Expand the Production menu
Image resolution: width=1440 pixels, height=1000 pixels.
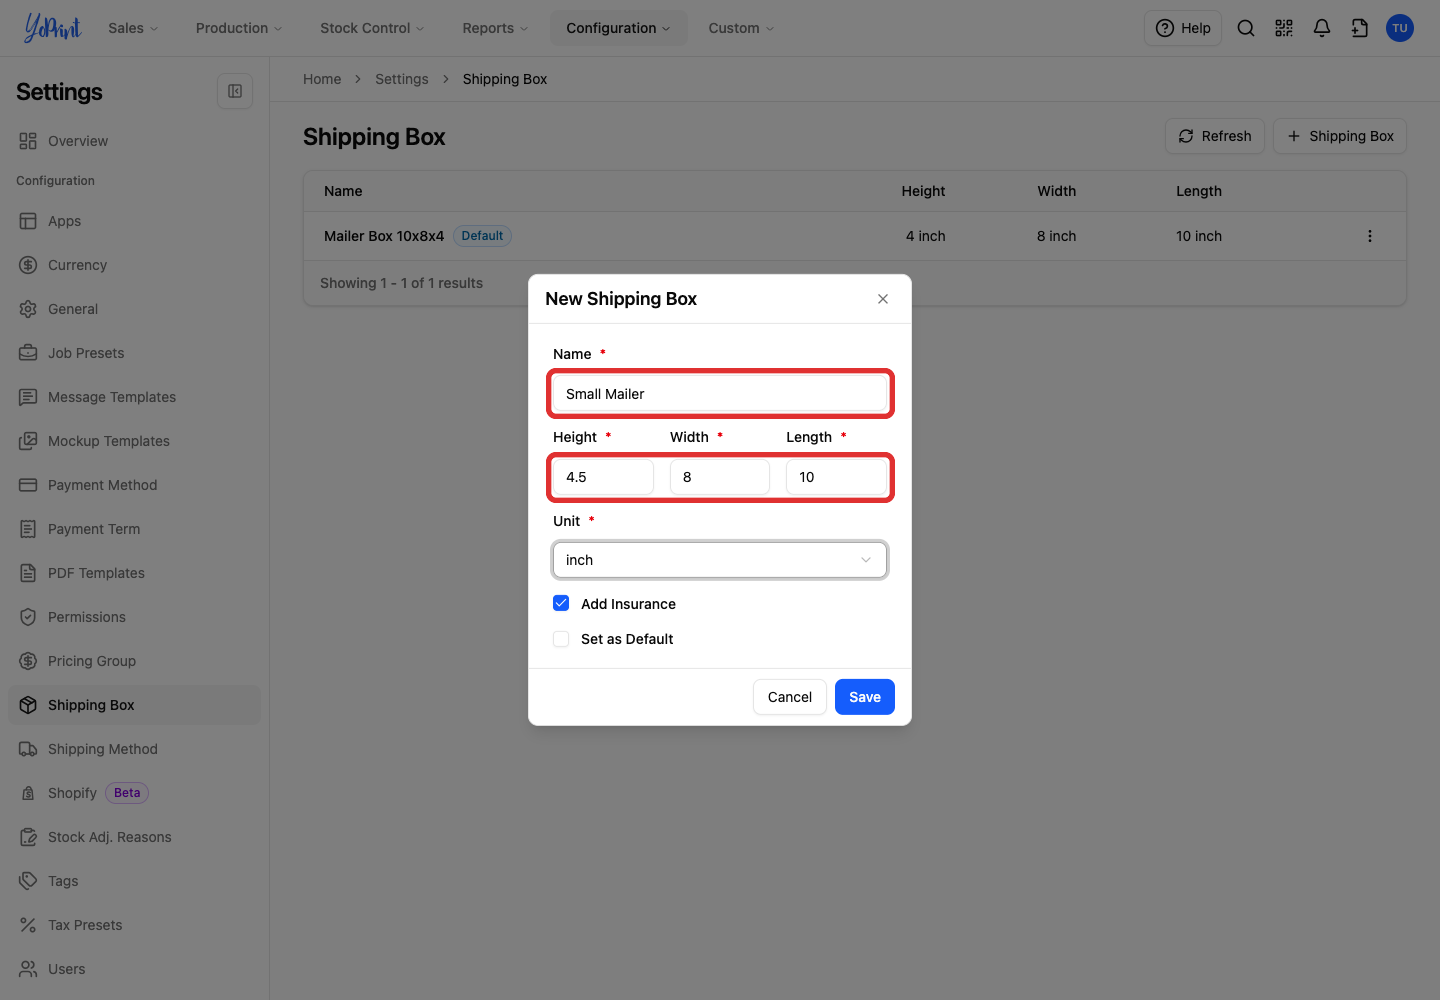(239, 28)
